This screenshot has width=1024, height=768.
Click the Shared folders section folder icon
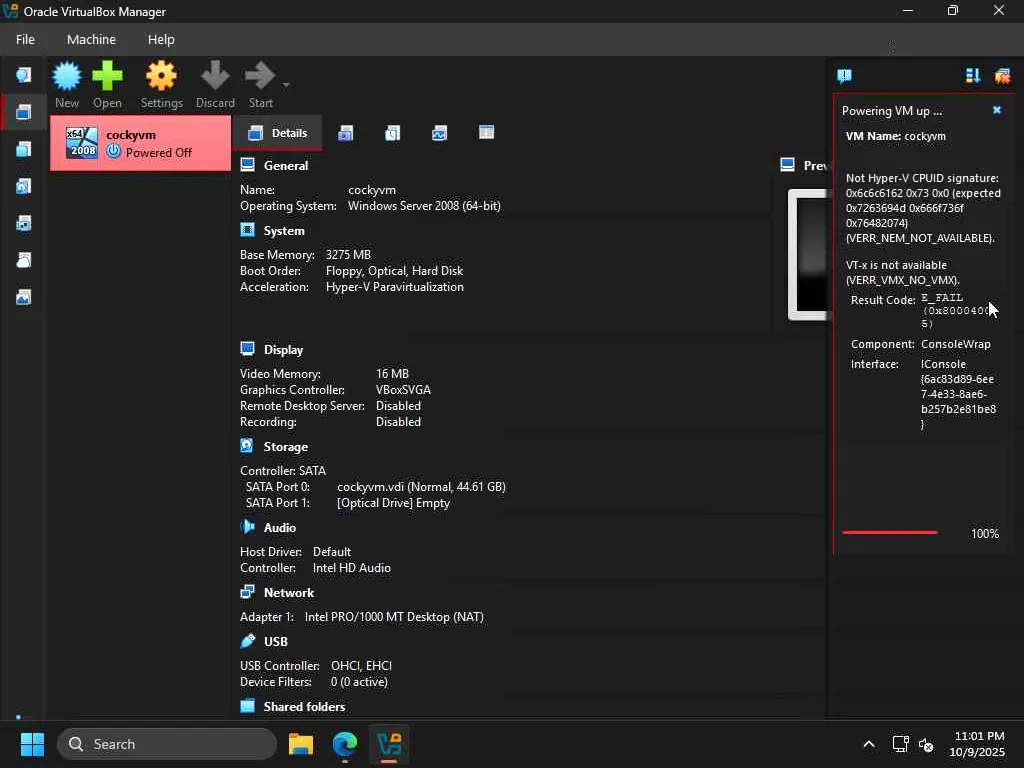click(248, 705)
